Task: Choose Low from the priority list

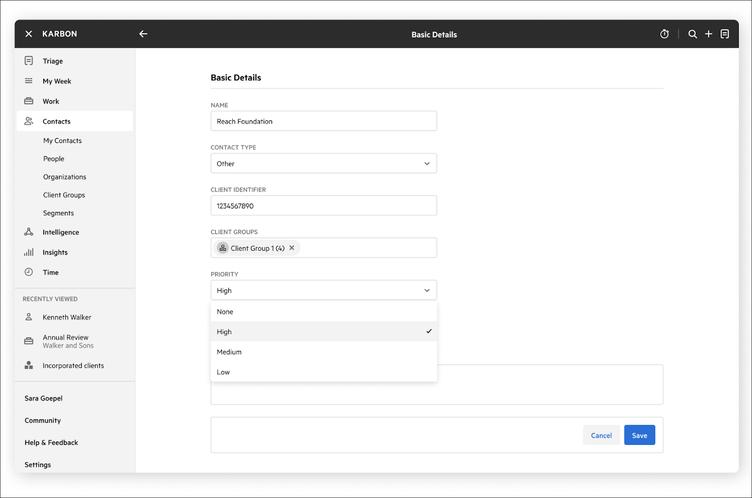Action: pyautogui.click(x=223, y=372)
